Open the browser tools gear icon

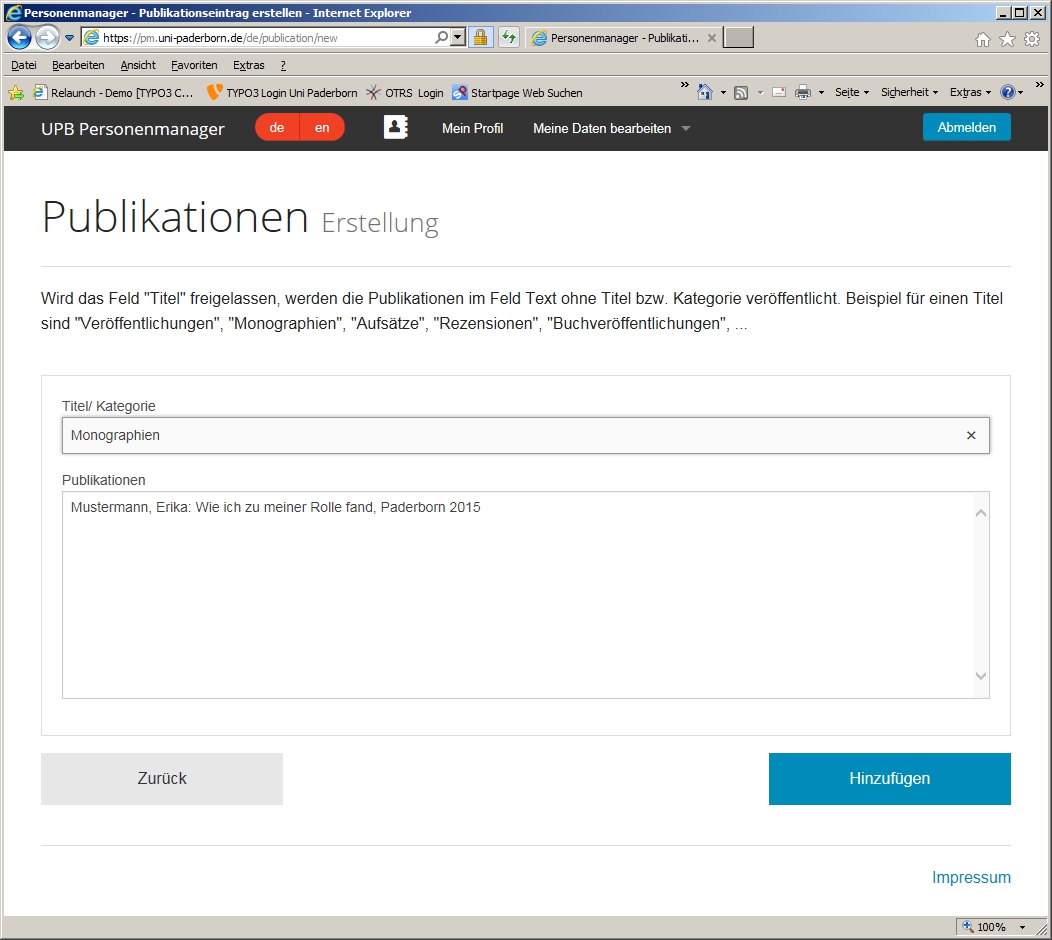tap(1031, 39)
